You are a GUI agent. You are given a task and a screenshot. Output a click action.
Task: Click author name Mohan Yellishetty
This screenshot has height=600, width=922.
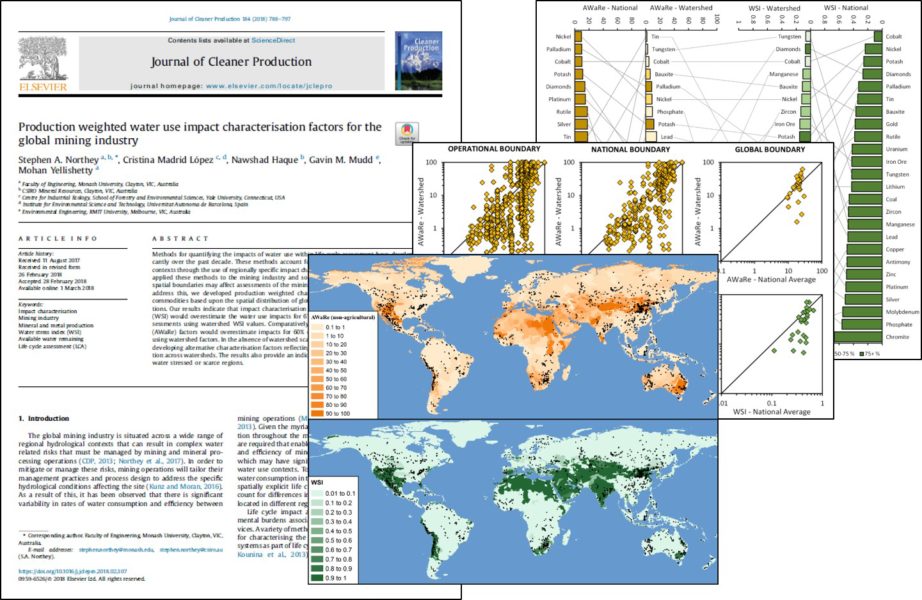click(56, 171)
